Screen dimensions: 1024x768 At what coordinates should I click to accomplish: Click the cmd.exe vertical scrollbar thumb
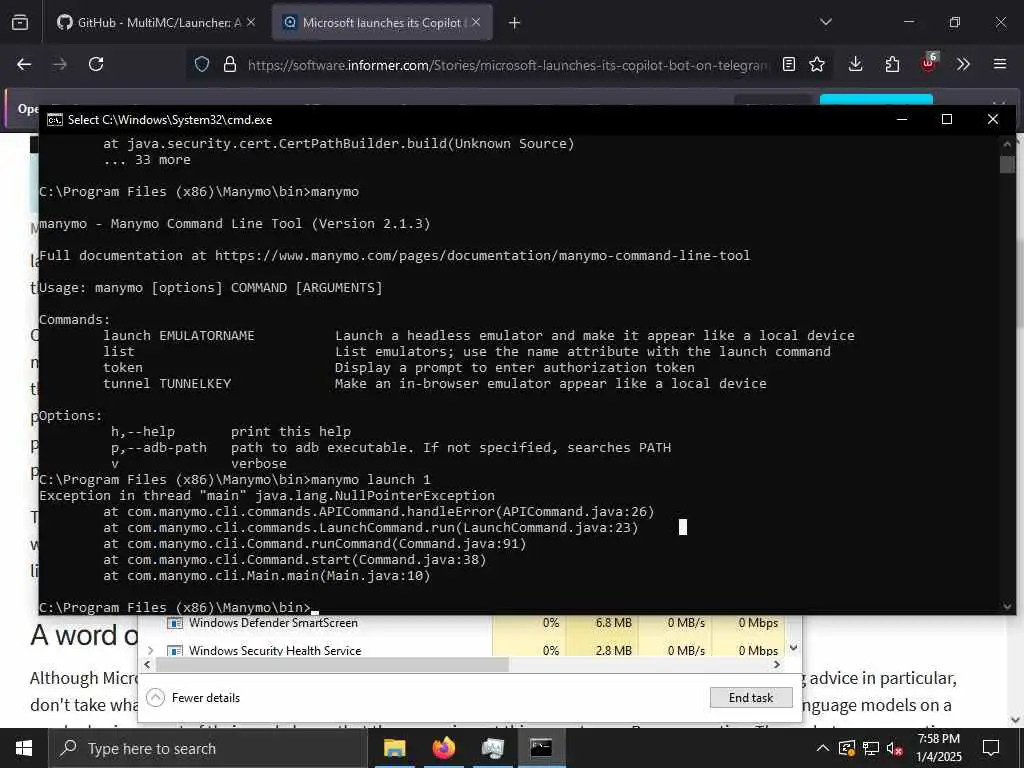pyautogui.click(x=1007, y=164)
